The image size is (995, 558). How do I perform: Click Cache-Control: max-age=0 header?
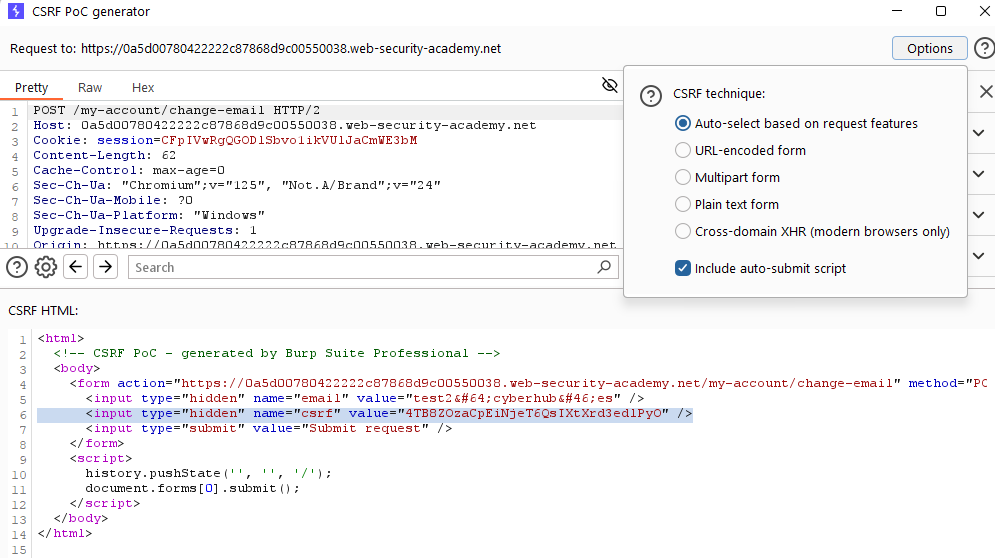pyautogui.click(x=129, y=170)
